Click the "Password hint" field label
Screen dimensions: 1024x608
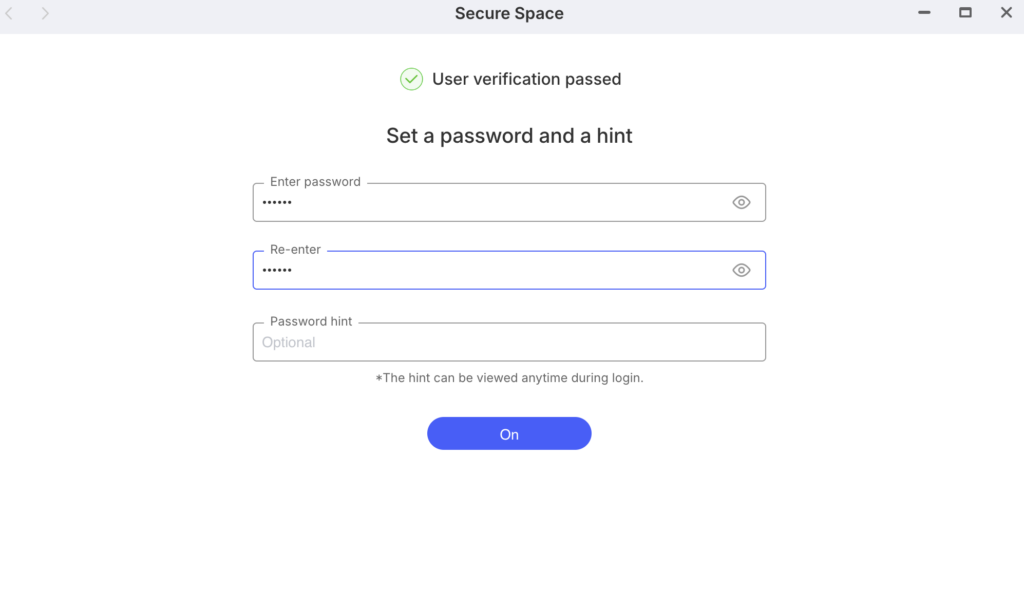click(x=311, y=322)
